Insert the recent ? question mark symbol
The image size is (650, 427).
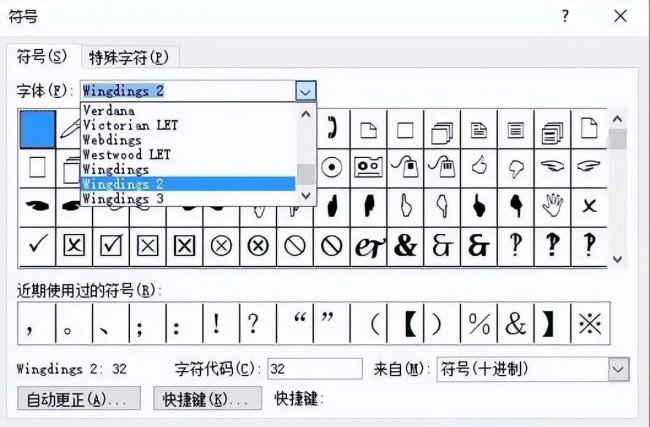[x=258, y=323]
